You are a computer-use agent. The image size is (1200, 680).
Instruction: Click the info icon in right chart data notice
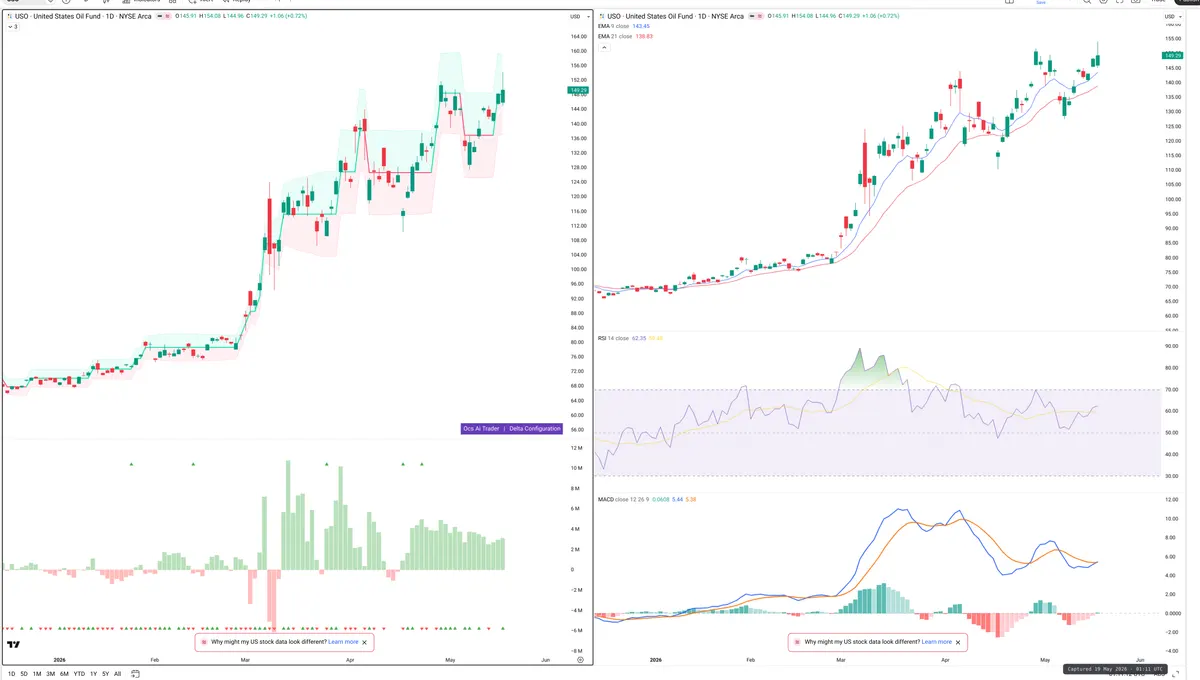[798, 642]
